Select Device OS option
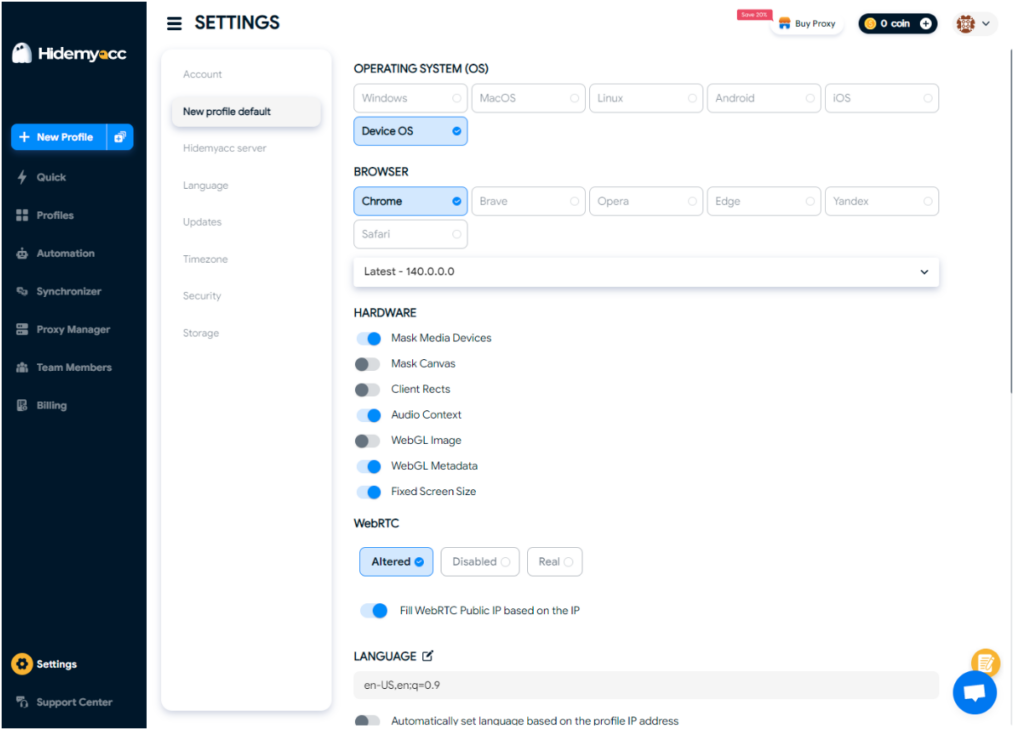Image resolution: width=1024 pixels, height=730 pixels. coord(410,131)
